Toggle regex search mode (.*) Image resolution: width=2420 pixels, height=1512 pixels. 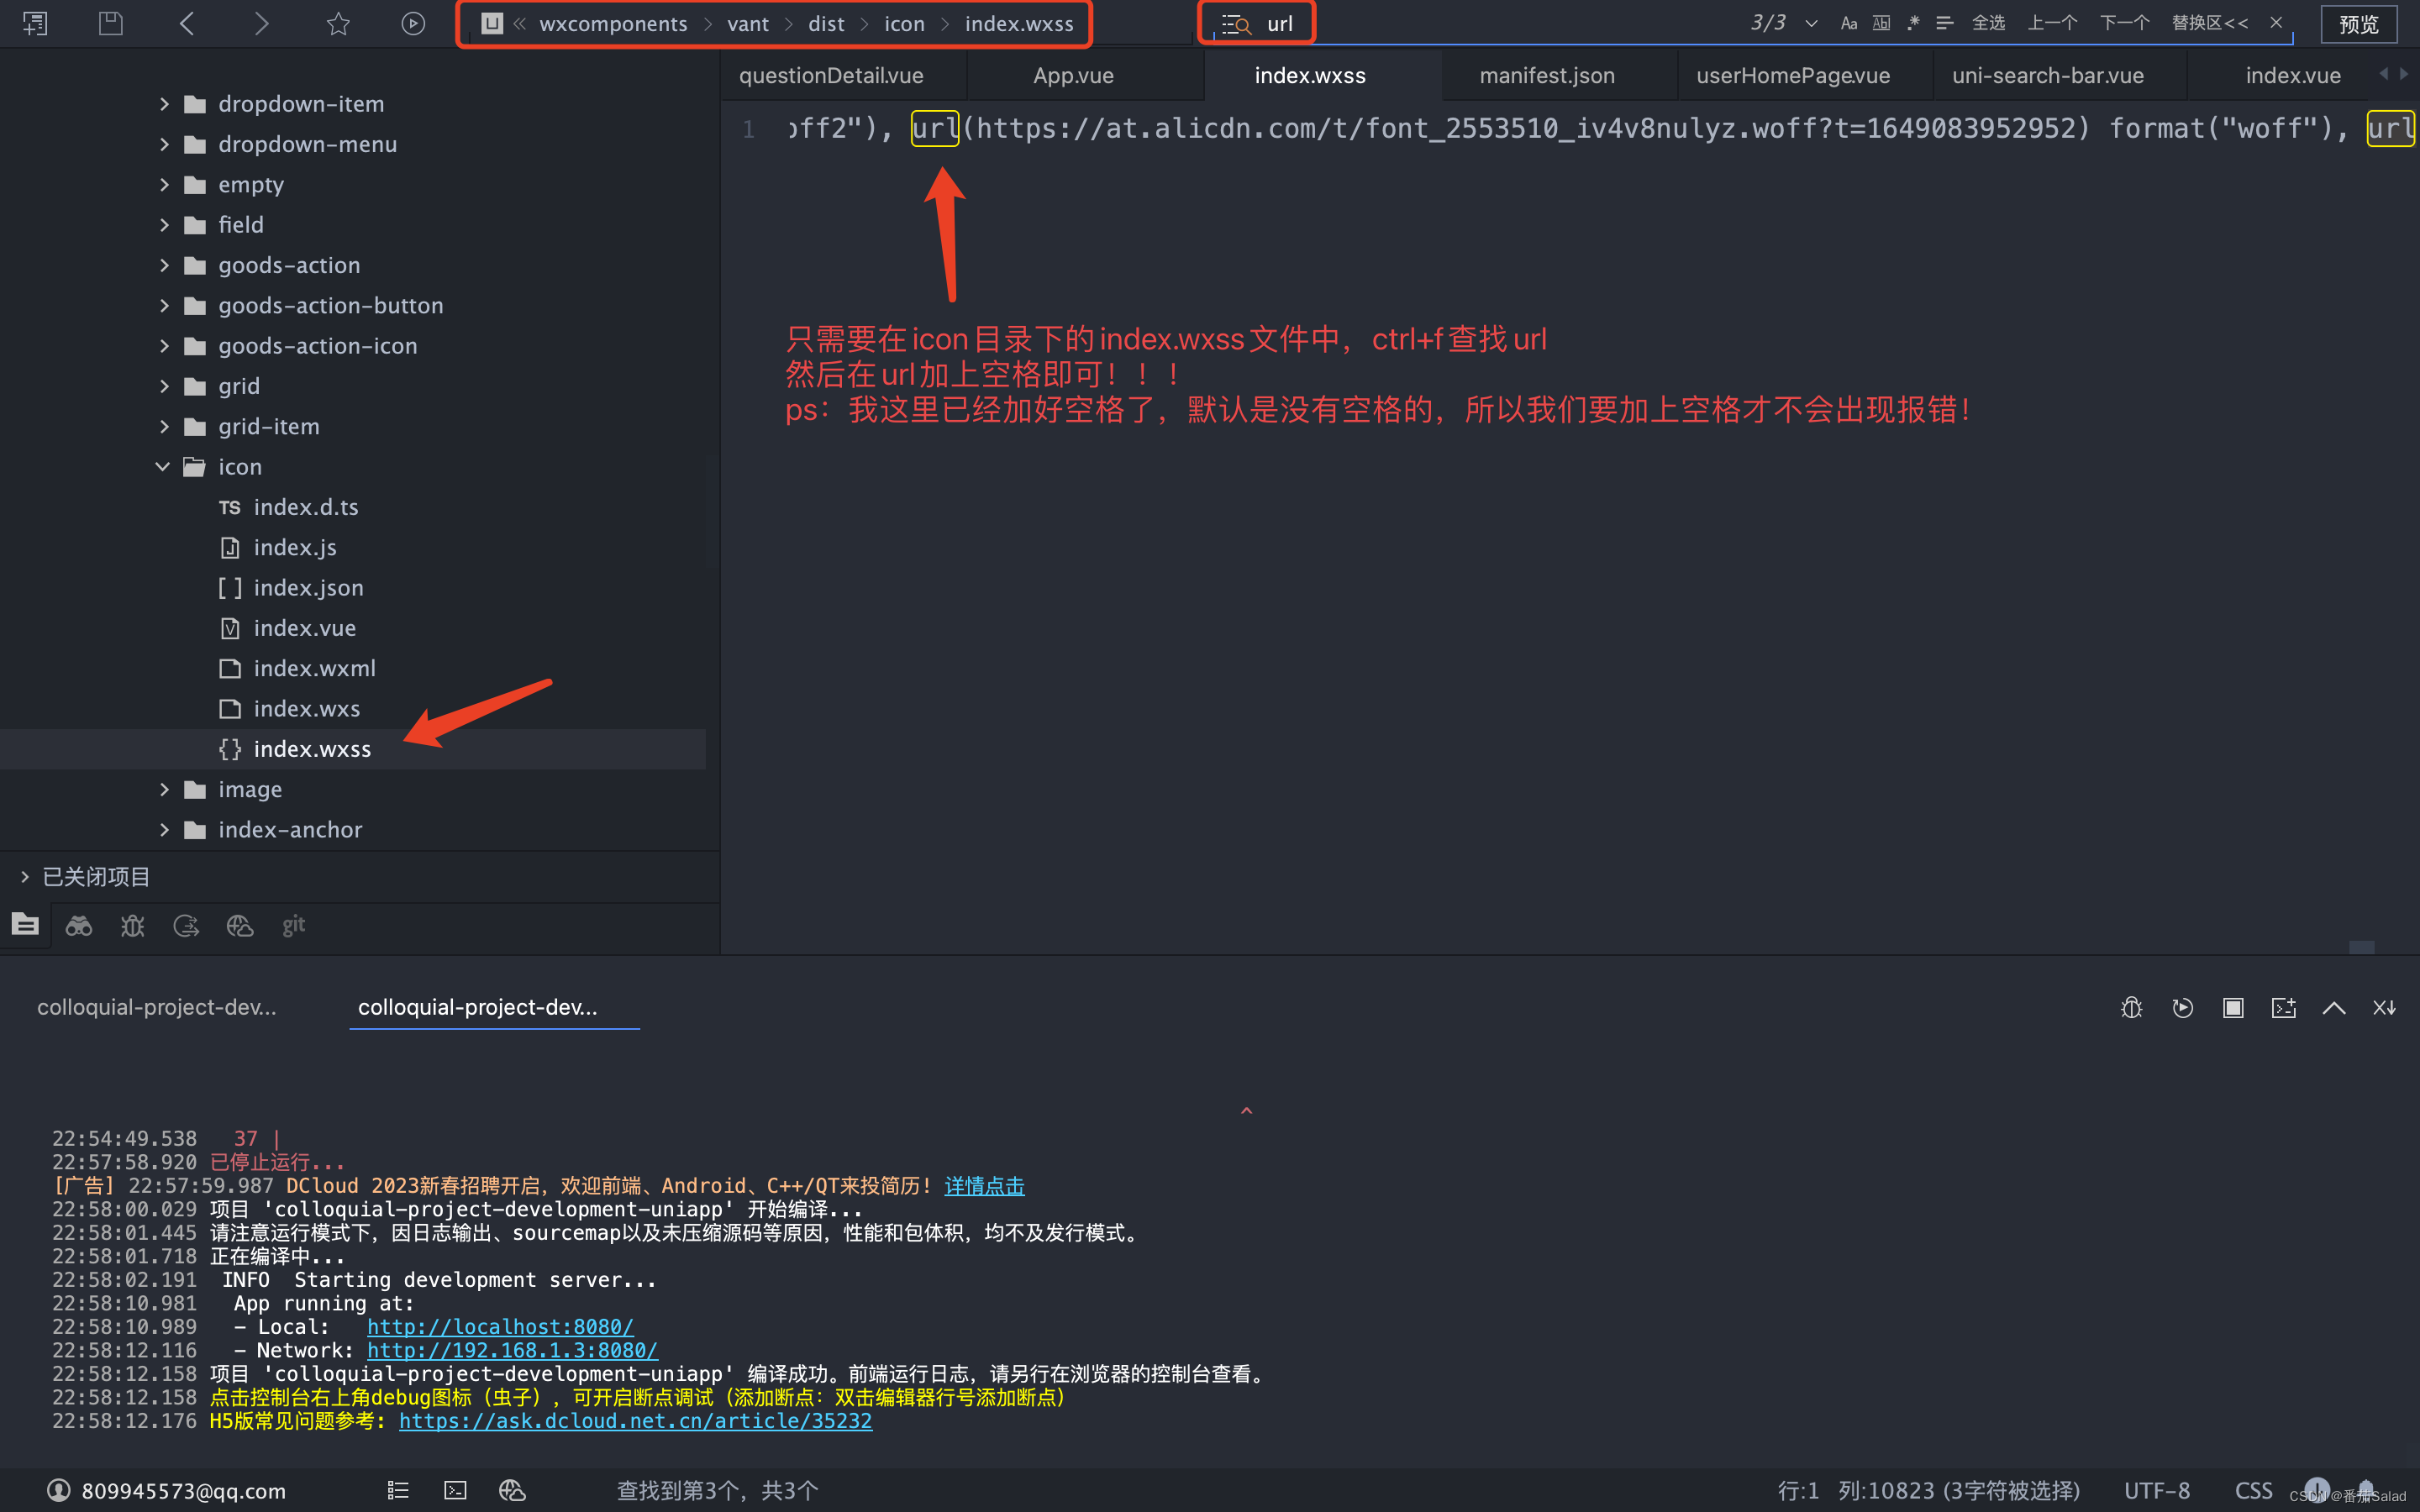[x=1913, y=22]
